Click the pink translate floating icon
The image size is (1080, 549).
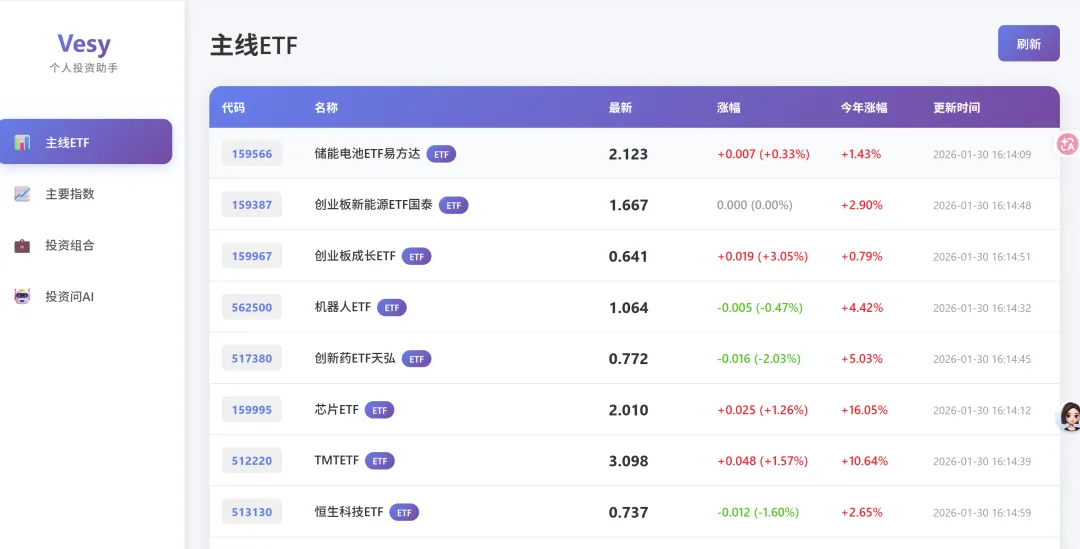(1068, 144)
